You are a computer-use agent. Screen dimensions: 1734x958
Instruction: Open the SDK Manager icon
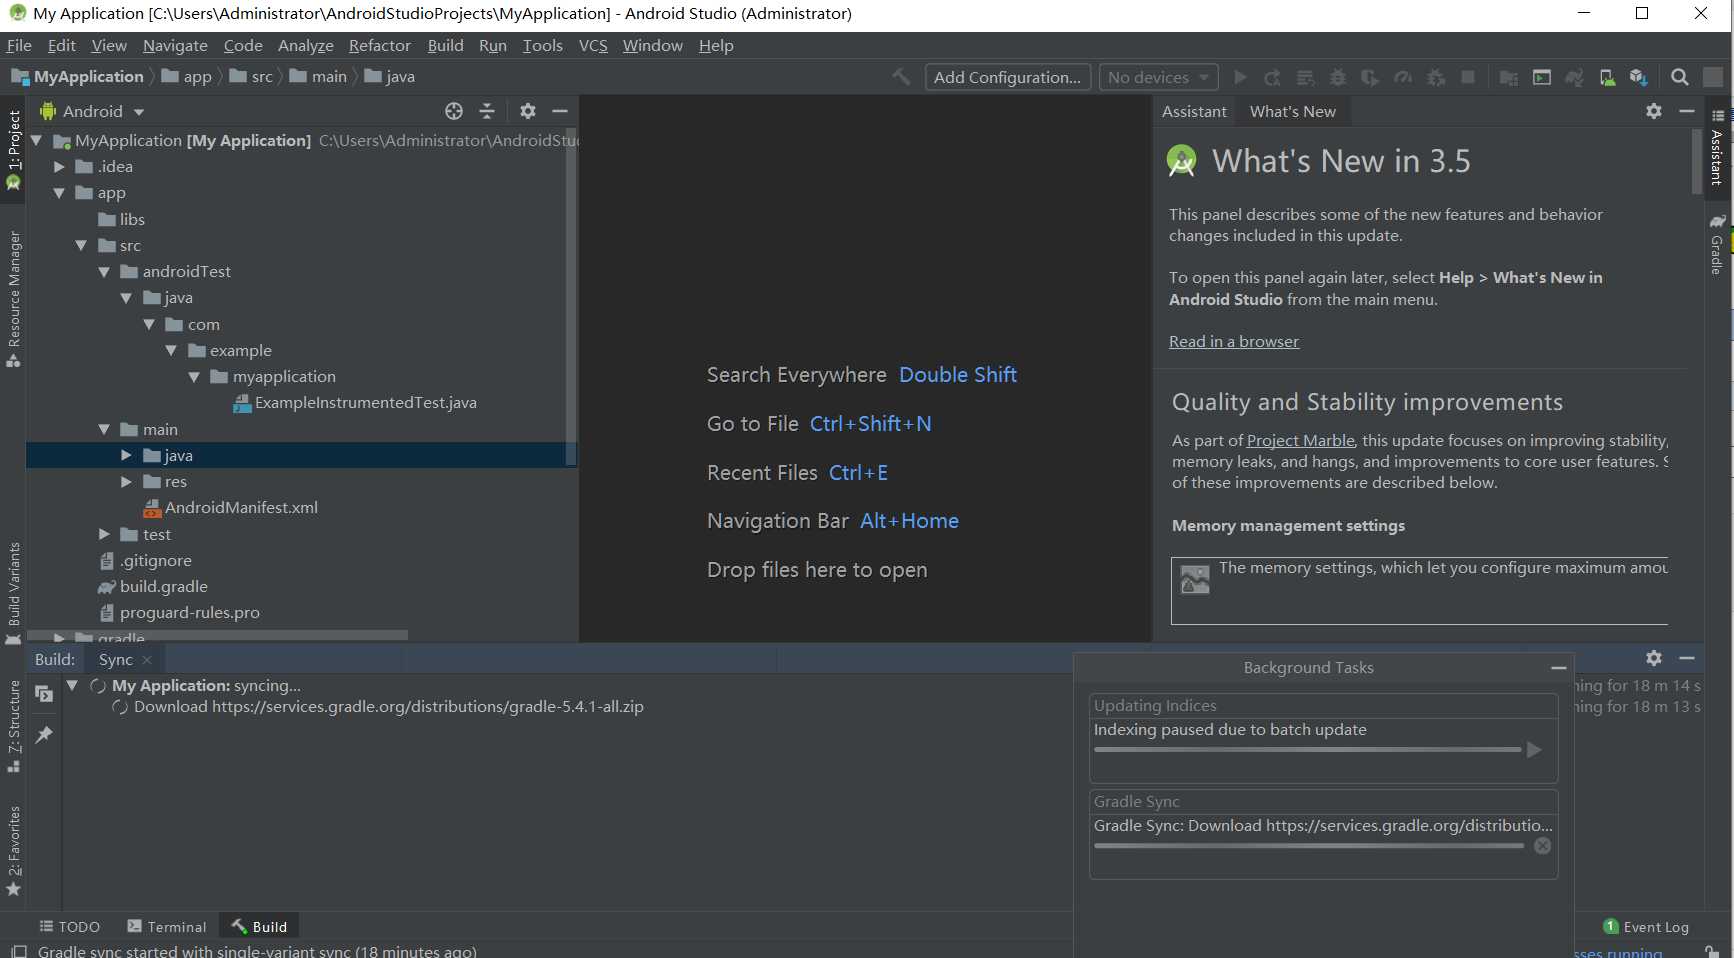(x=1638, y=77)
